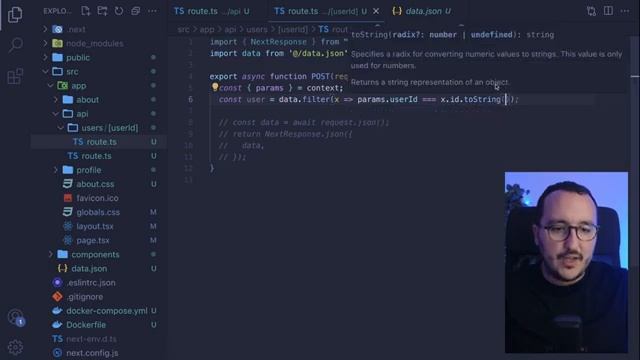Open the Extensions view in activity bar
The width and height of the screenshot is (640, 360).
15,76
